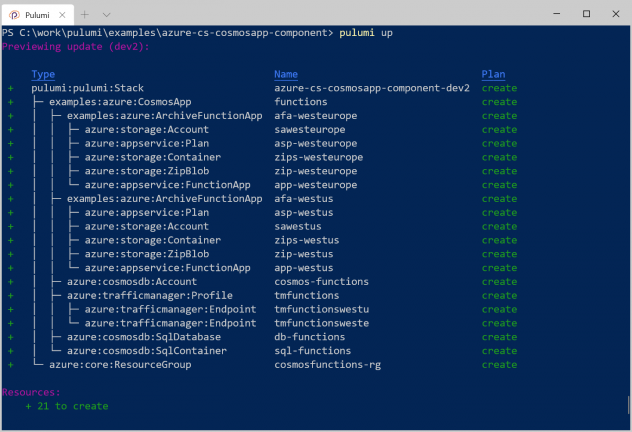Viewport: 632px width, 432px height.
Task: Close the Windows Terminal window
Action: (x=614, y=13)
